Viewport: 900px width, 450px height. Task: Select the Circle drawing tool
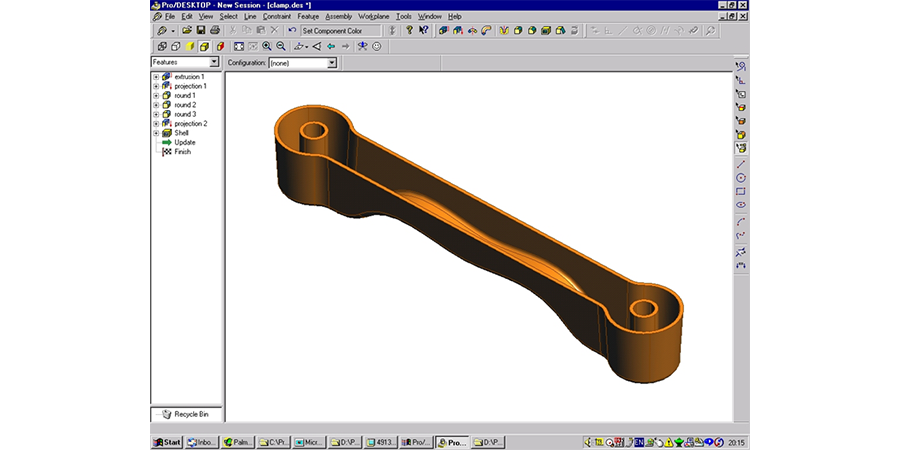click(x=741, y=177)
